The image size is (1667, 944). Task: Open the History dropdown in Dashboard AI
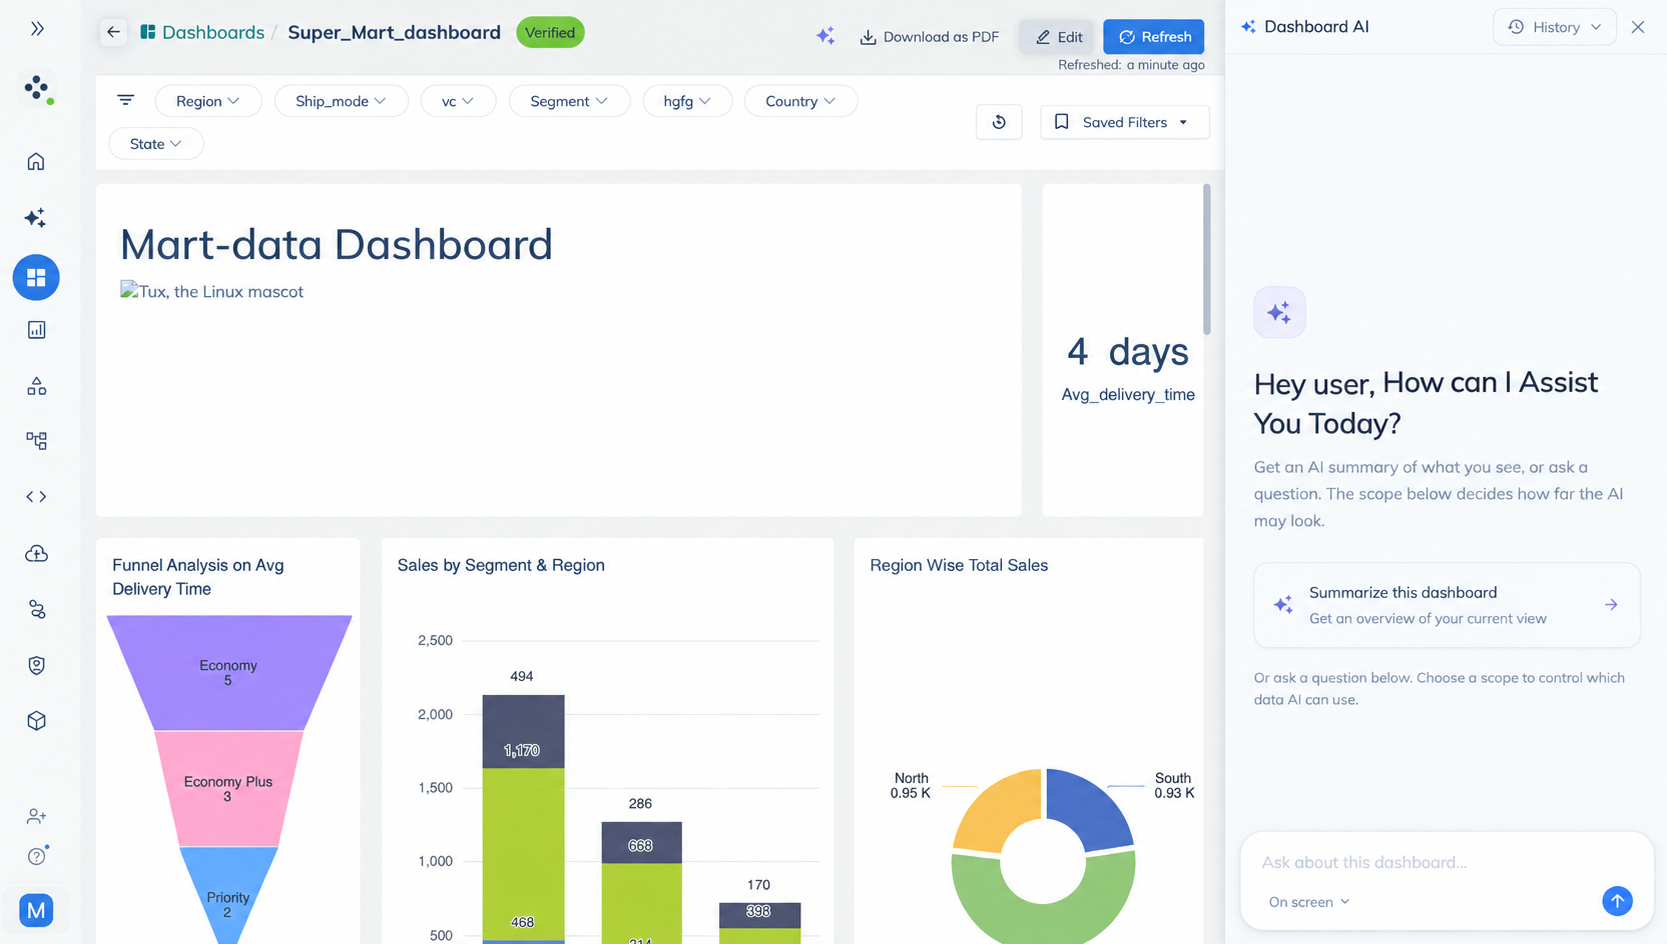click(x=1555, y=27)
